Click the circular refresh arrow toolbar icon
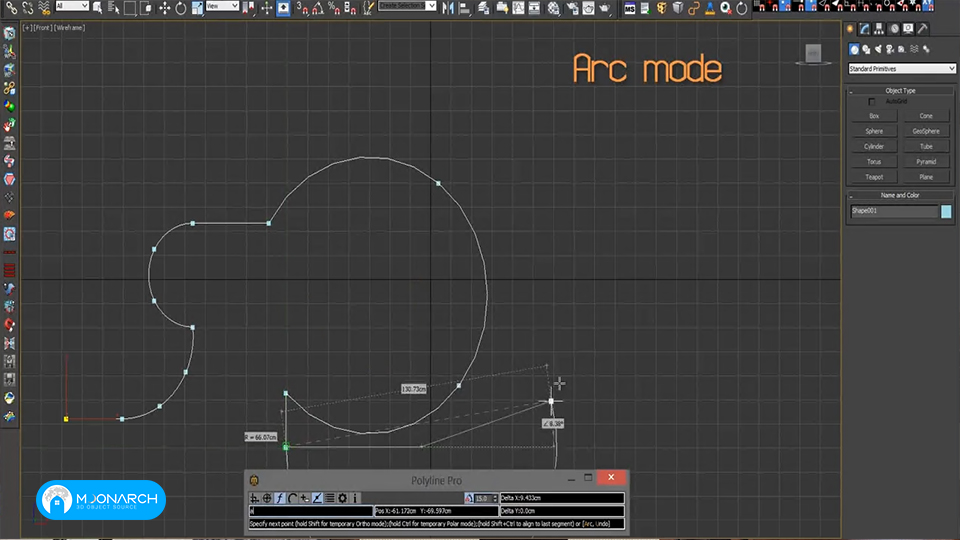Image resolution: width=960 pixels, height=540 pixels. tap(742, 8)
